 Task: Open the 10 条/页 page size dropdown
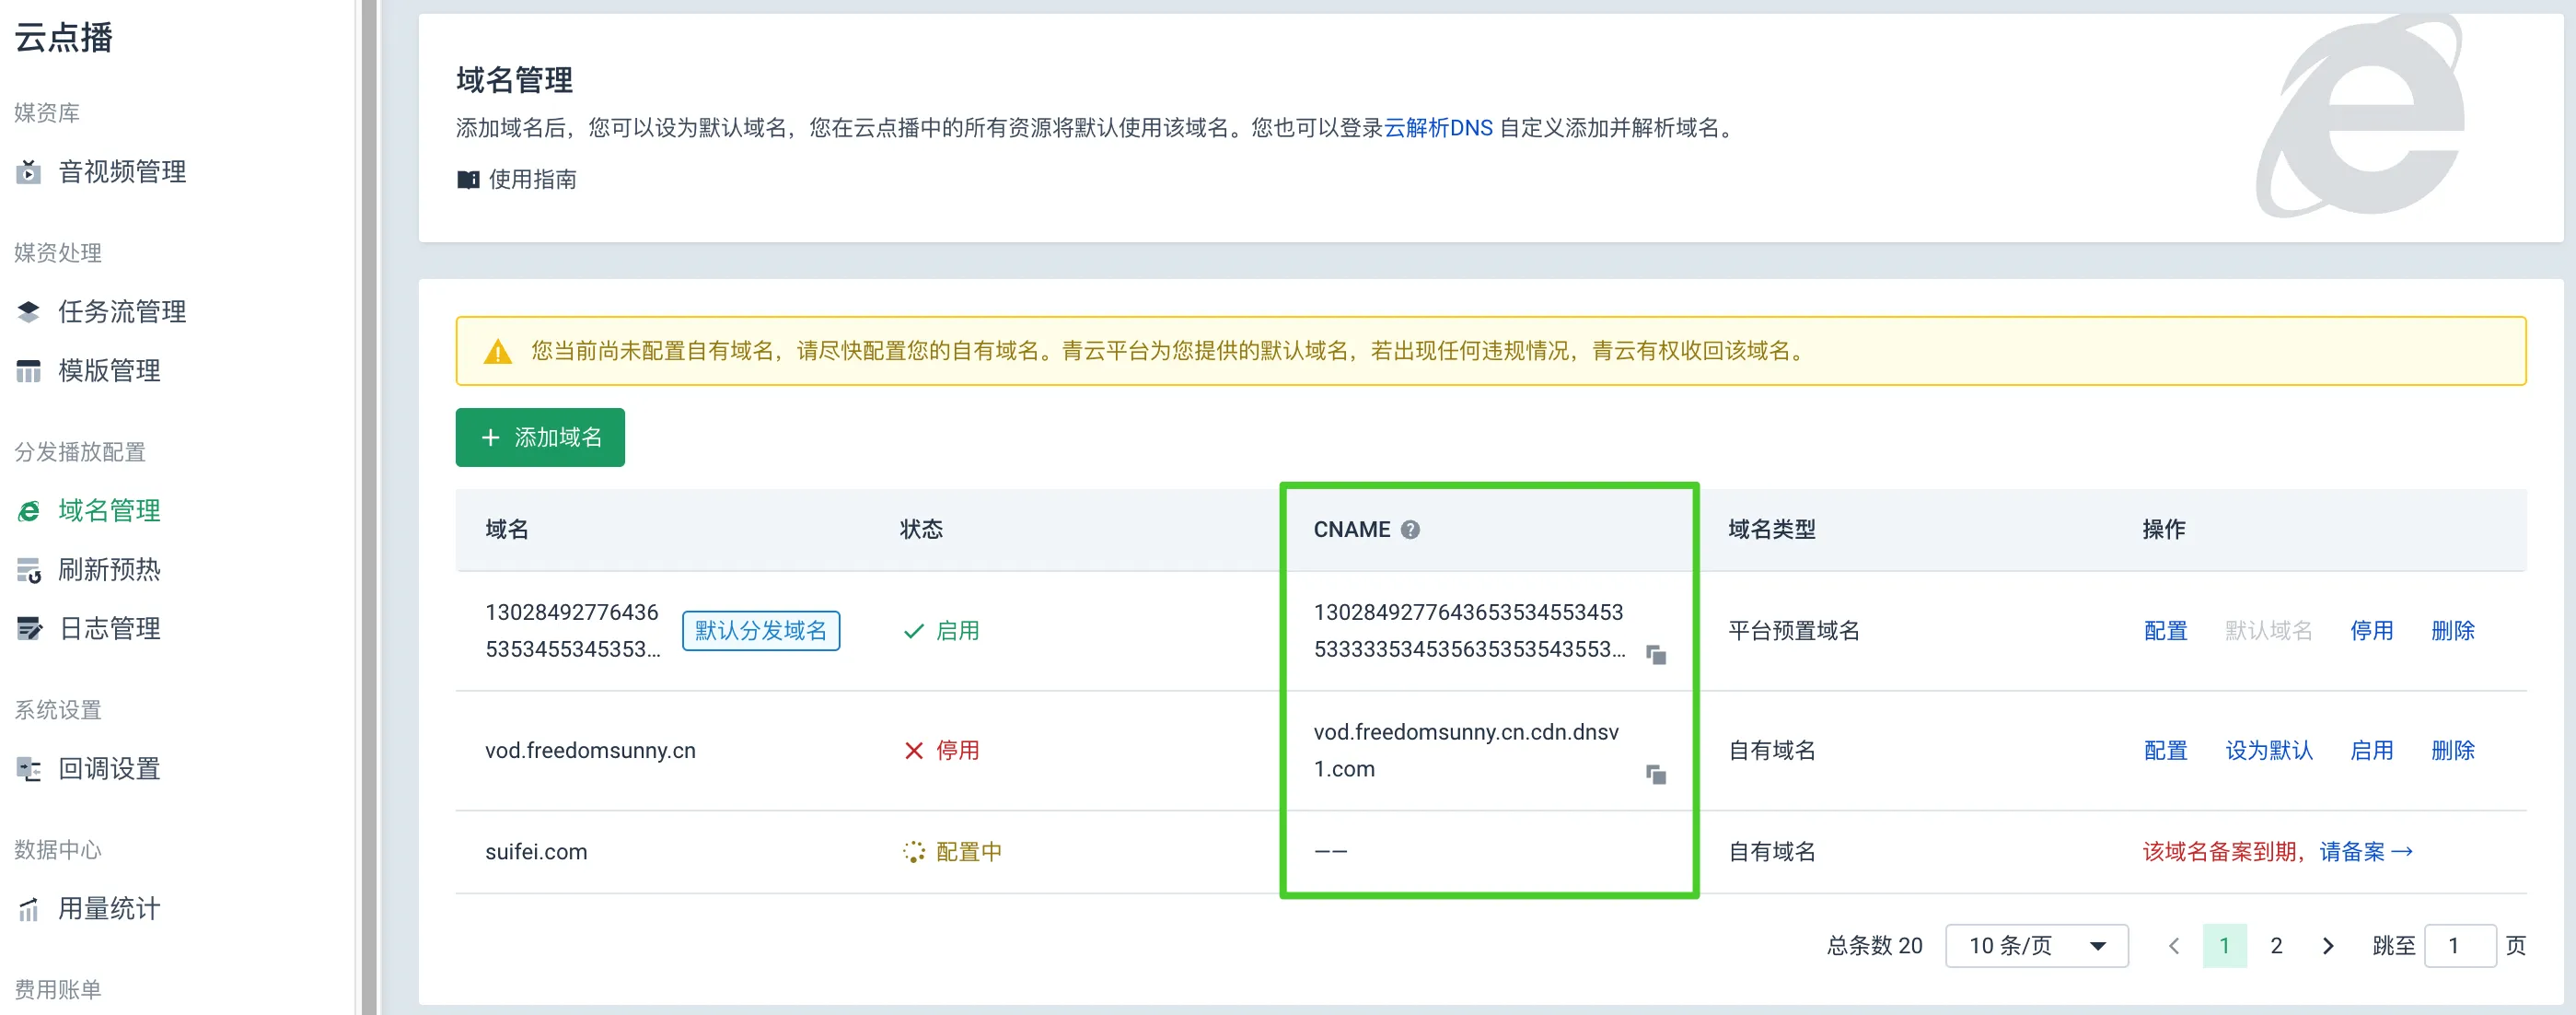coord(2036,946)
